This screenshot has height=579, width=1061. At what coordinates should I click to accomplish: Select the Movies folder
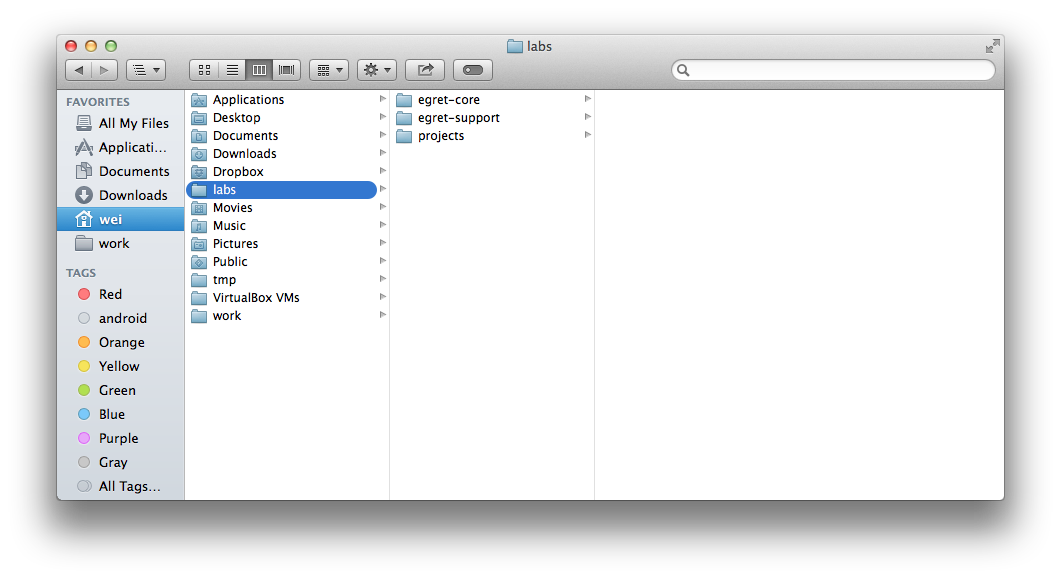[281, 208]
